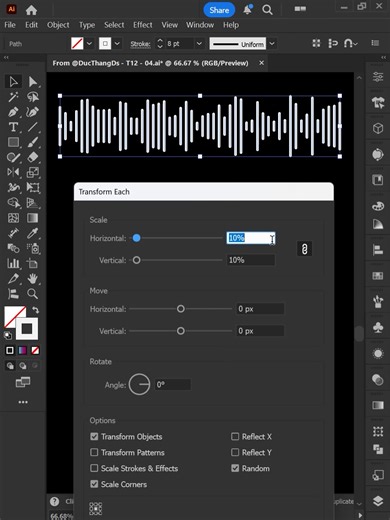Enable Transform Patterns checkbox
This screenshot has width=390, height=520.
coord(94,452)
